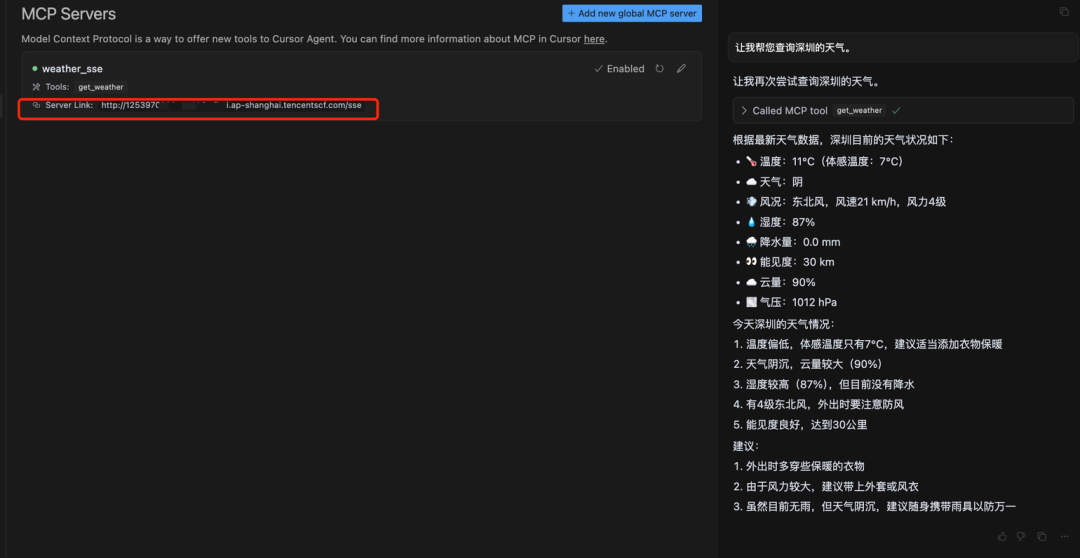Select the weather_sse server name
The image size is (1080, 558).
click(72, 69)
